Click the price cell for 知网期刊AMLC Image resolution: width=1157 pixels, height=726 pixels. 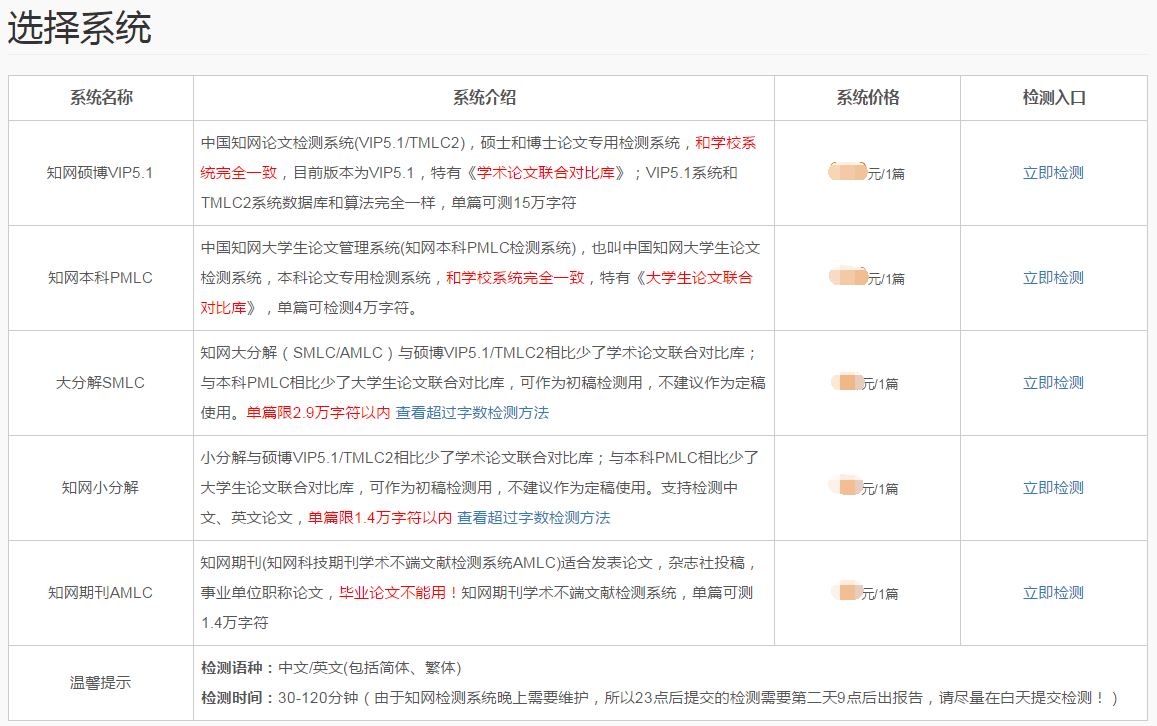click(x=867, y=592)
